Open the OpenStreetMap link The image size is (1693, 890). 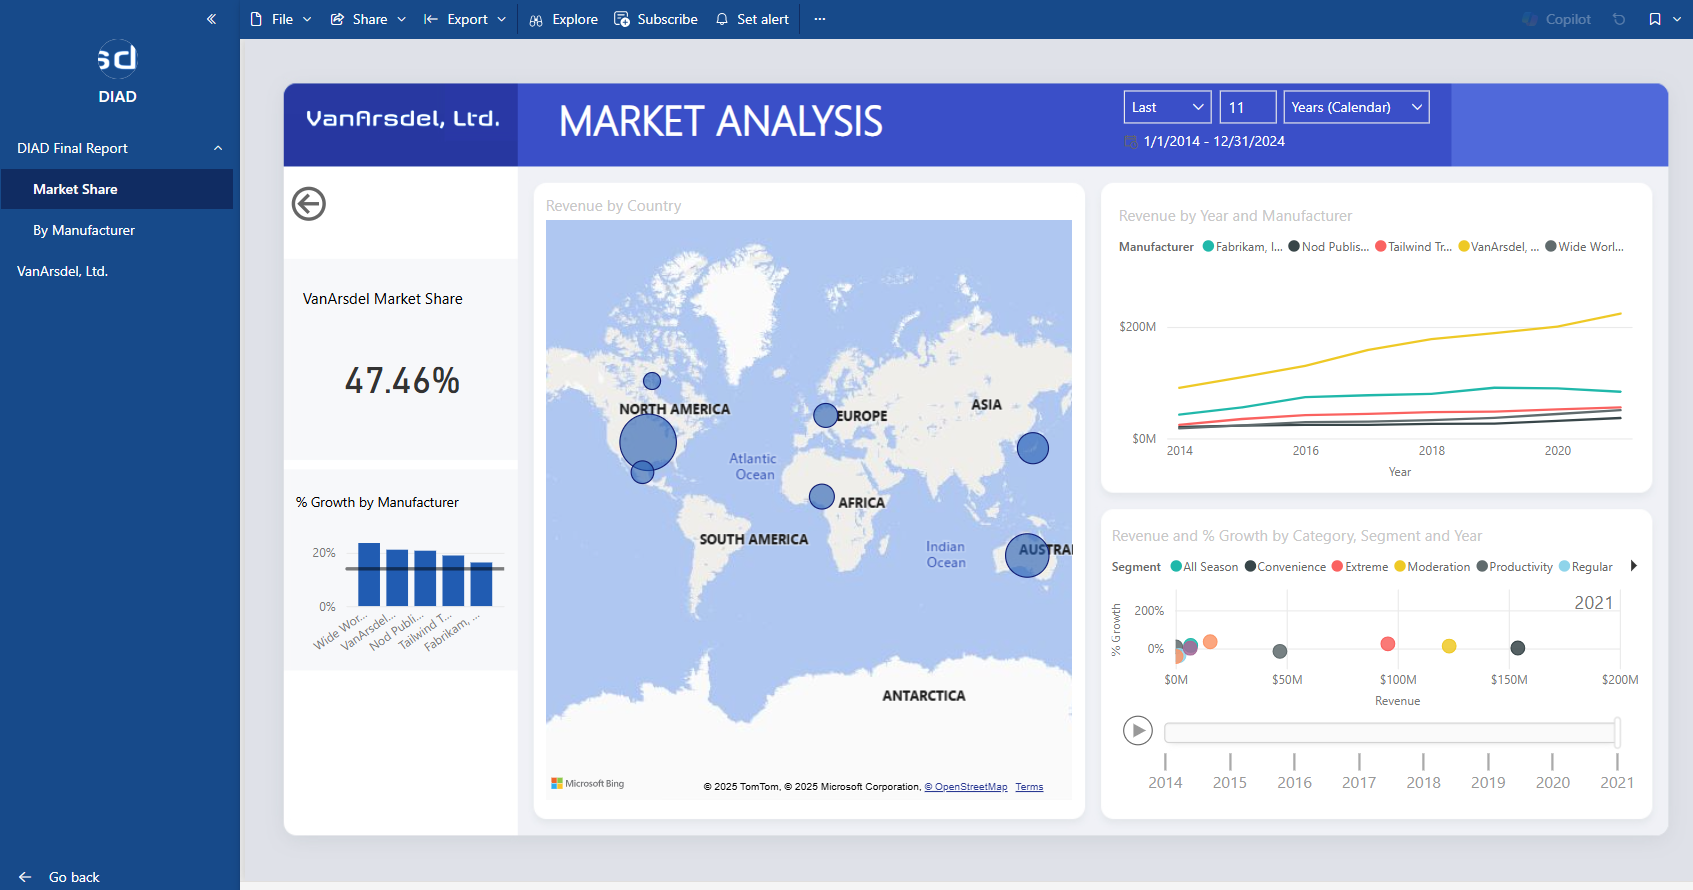(966, 787)
